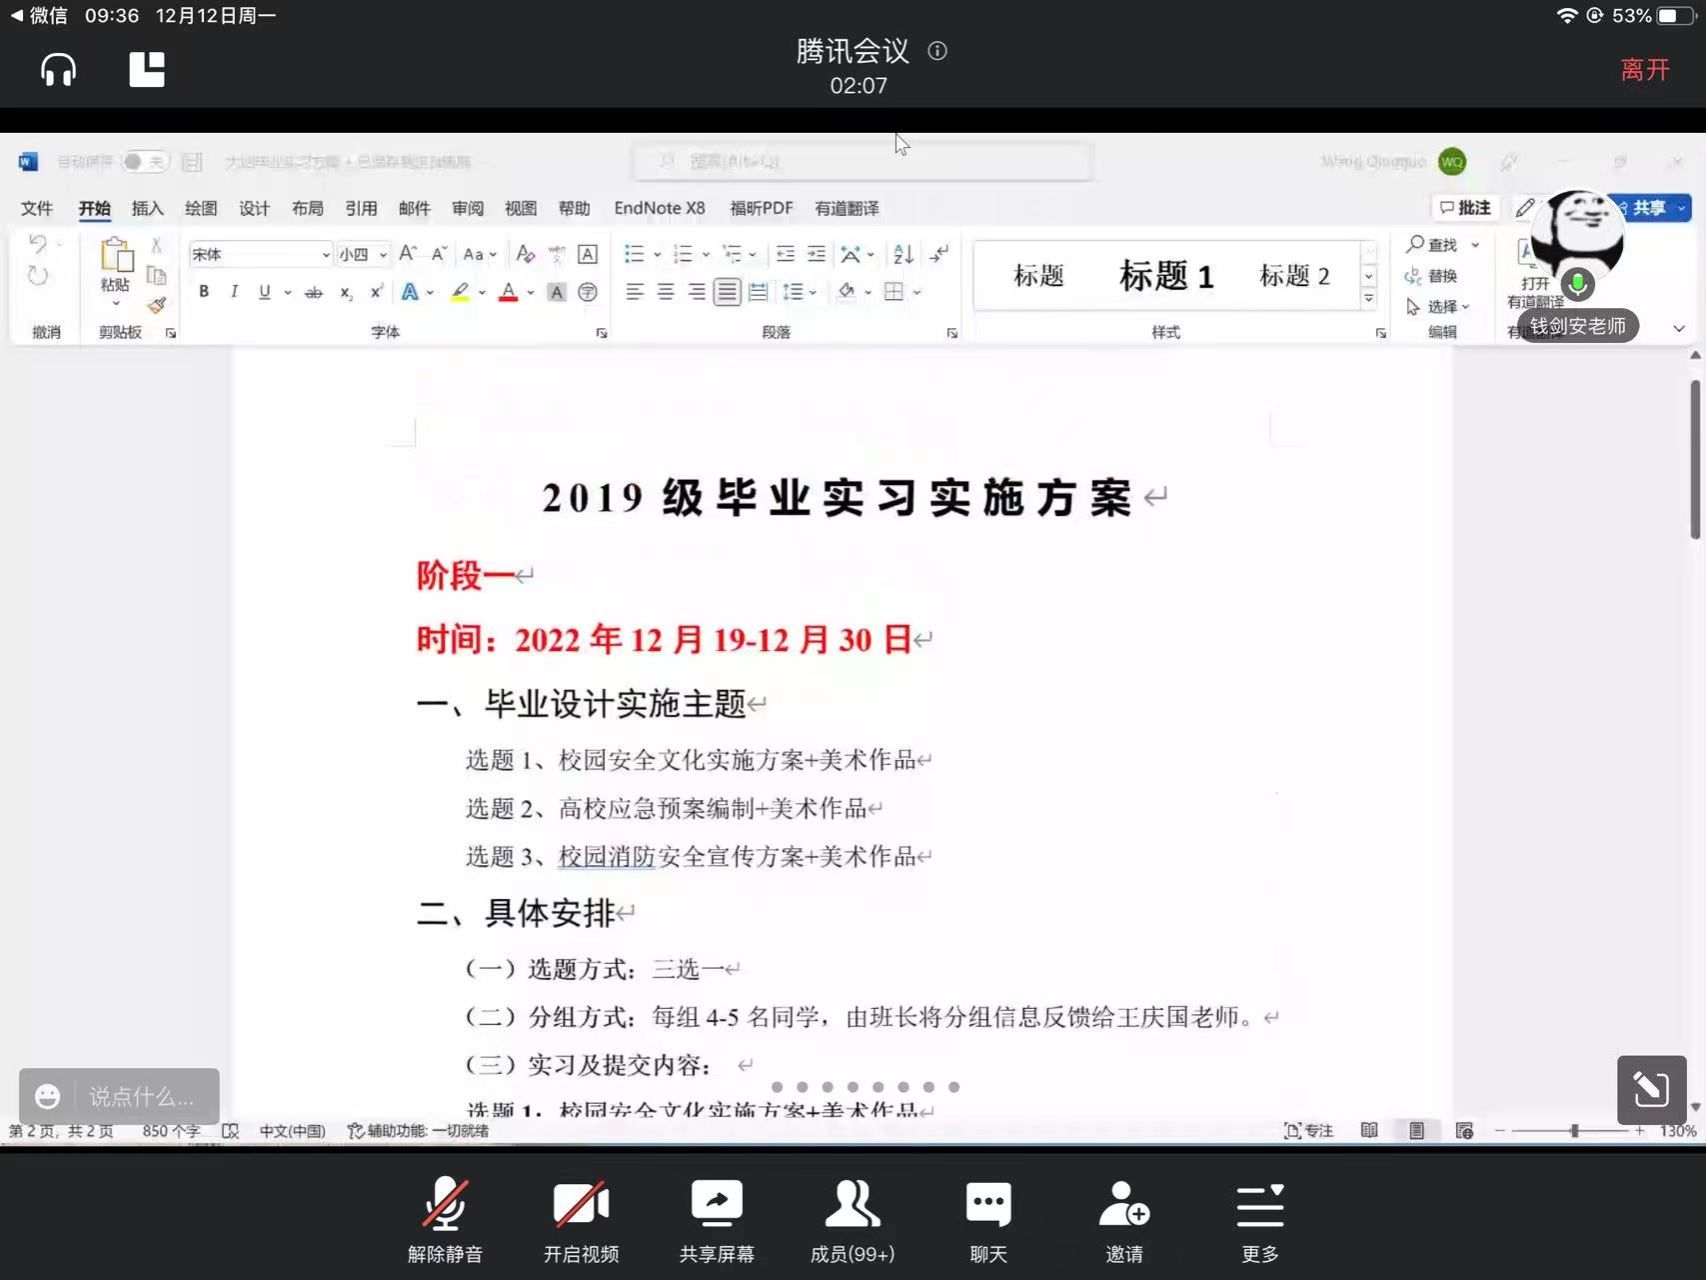
Task: Toggle the AutoSave switch in title bar
Action: 145,162
